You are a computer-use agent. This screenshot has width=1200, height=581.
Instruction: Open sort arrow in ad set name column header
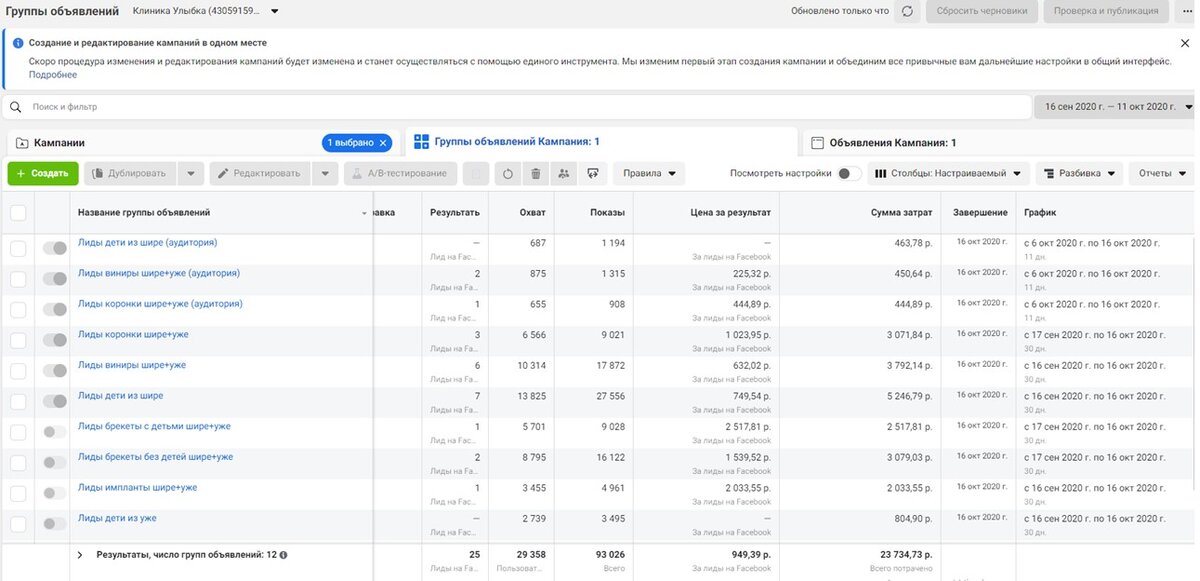(364, 213)
